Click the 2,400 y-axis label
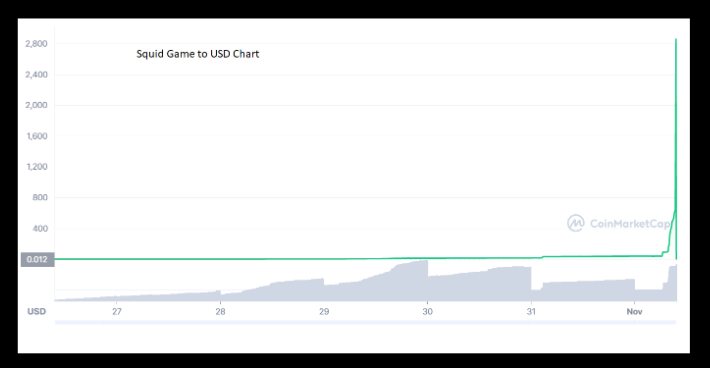Screen dimensions: 710x368 [36, 74]
